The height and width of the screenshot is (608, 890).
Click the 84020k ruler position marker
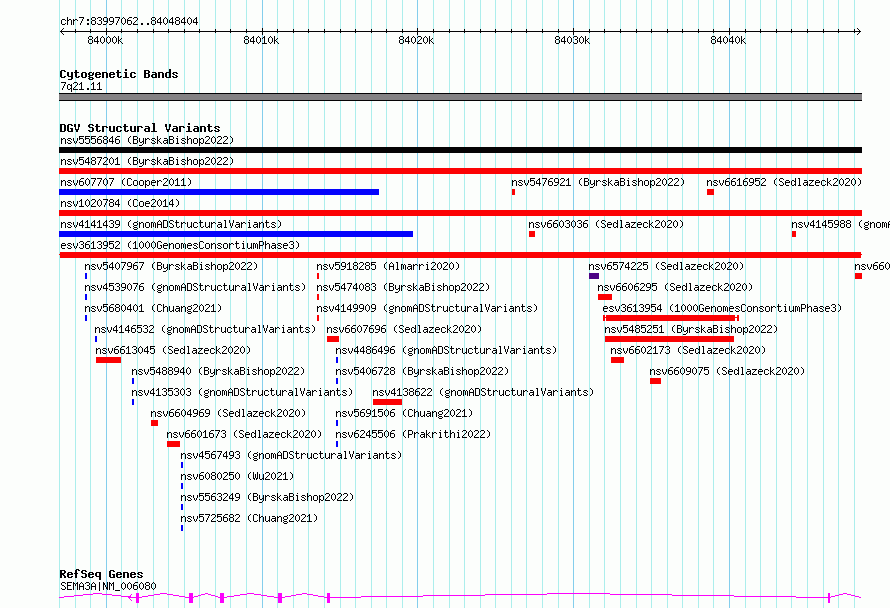coord(416,40)
